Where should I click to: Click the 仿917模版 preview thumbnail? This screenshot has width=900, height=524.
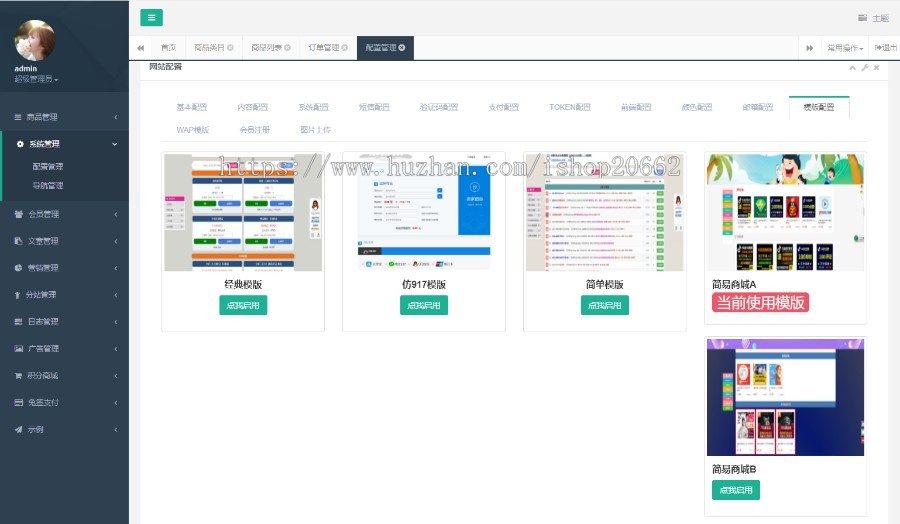(424, 212)
